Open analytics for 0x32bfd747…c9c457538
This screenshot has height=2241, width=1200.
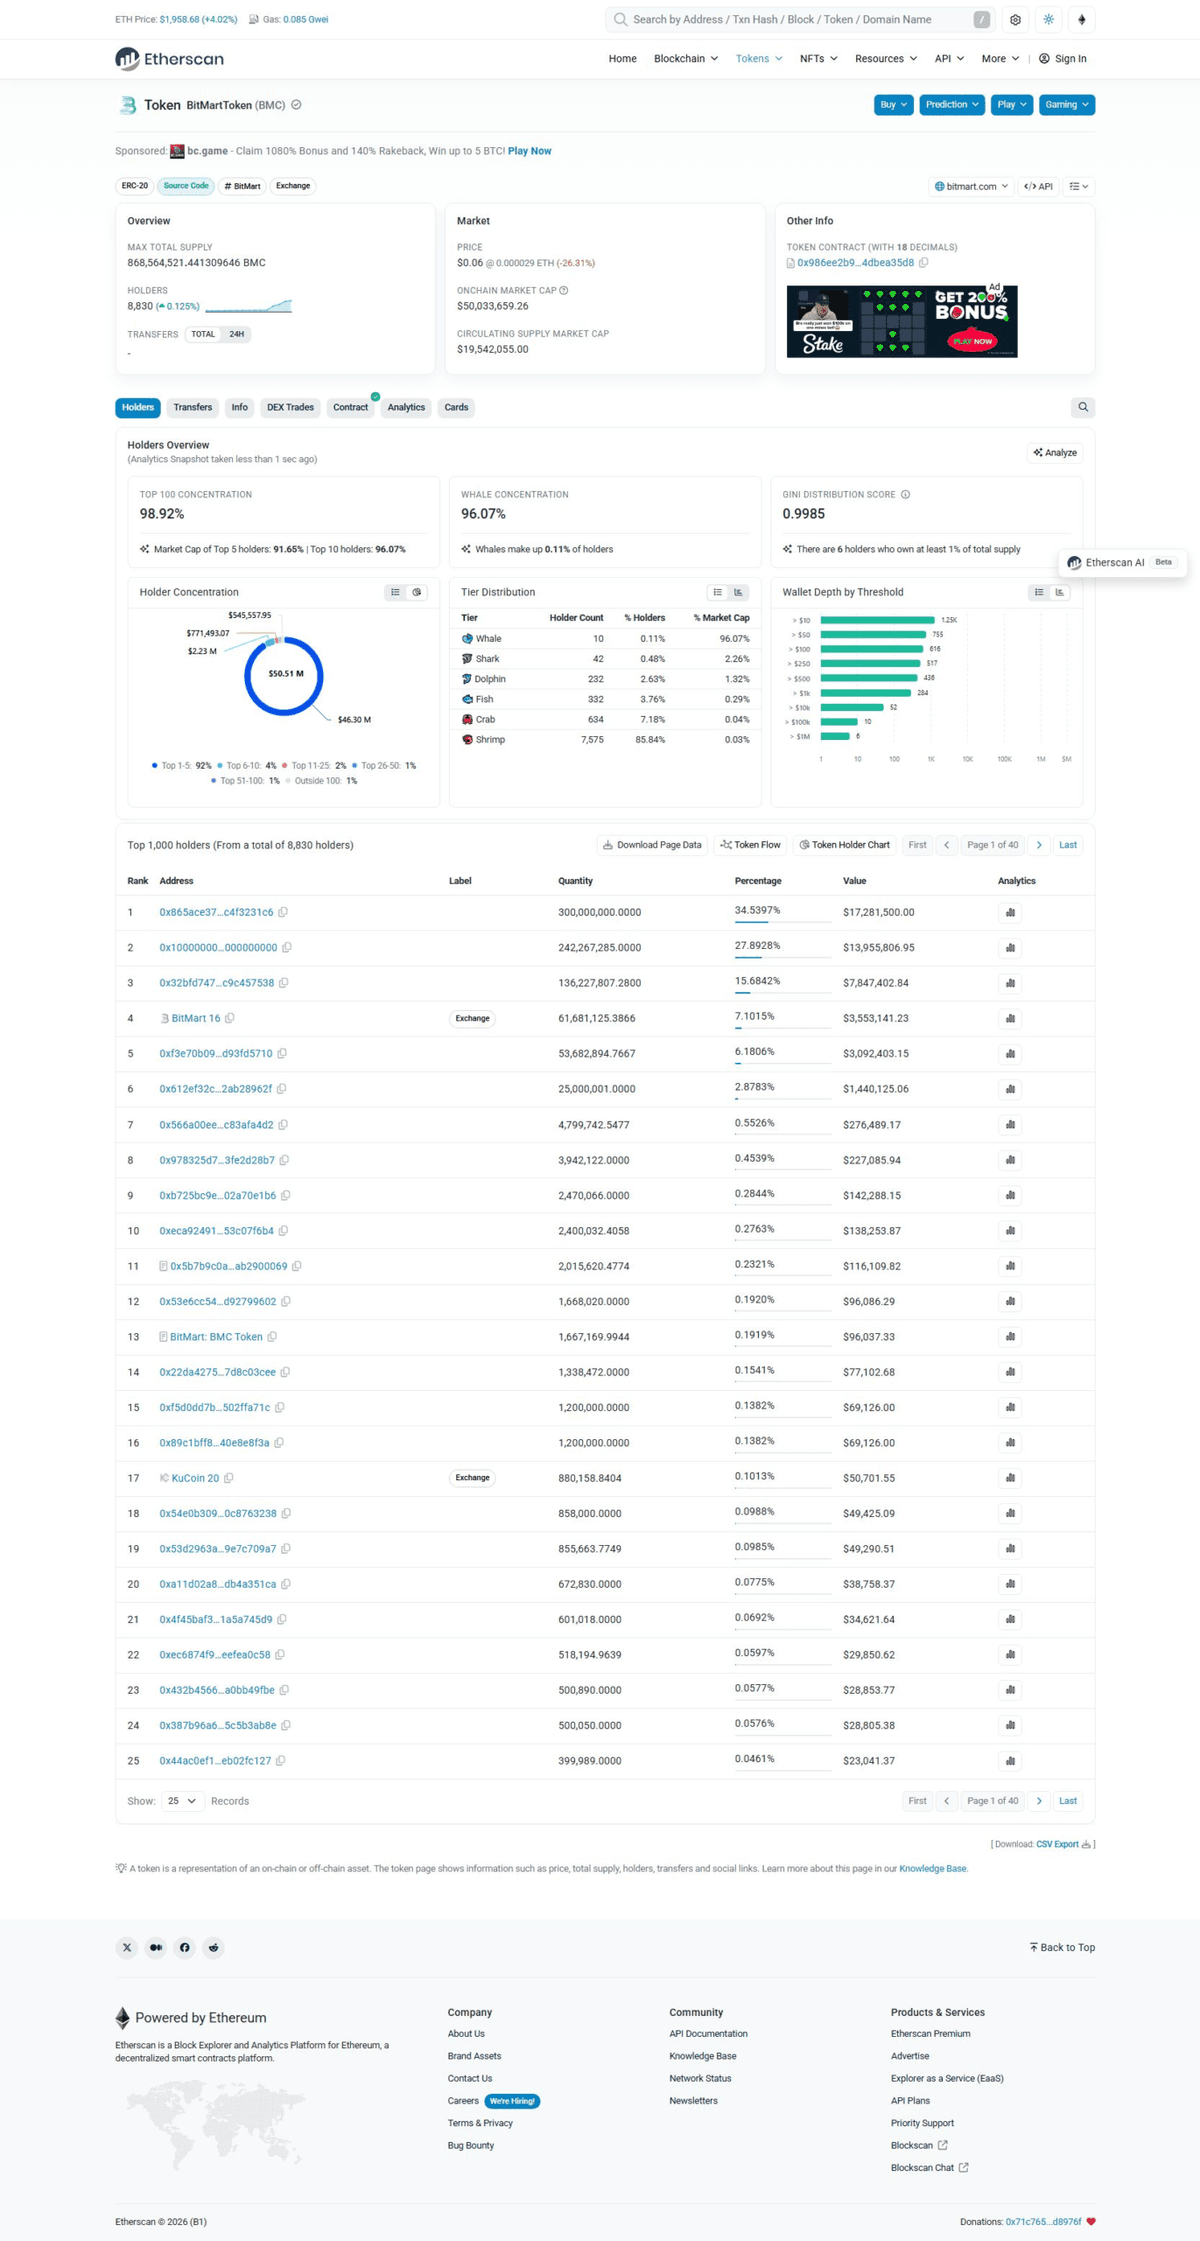coord(1010,983)
